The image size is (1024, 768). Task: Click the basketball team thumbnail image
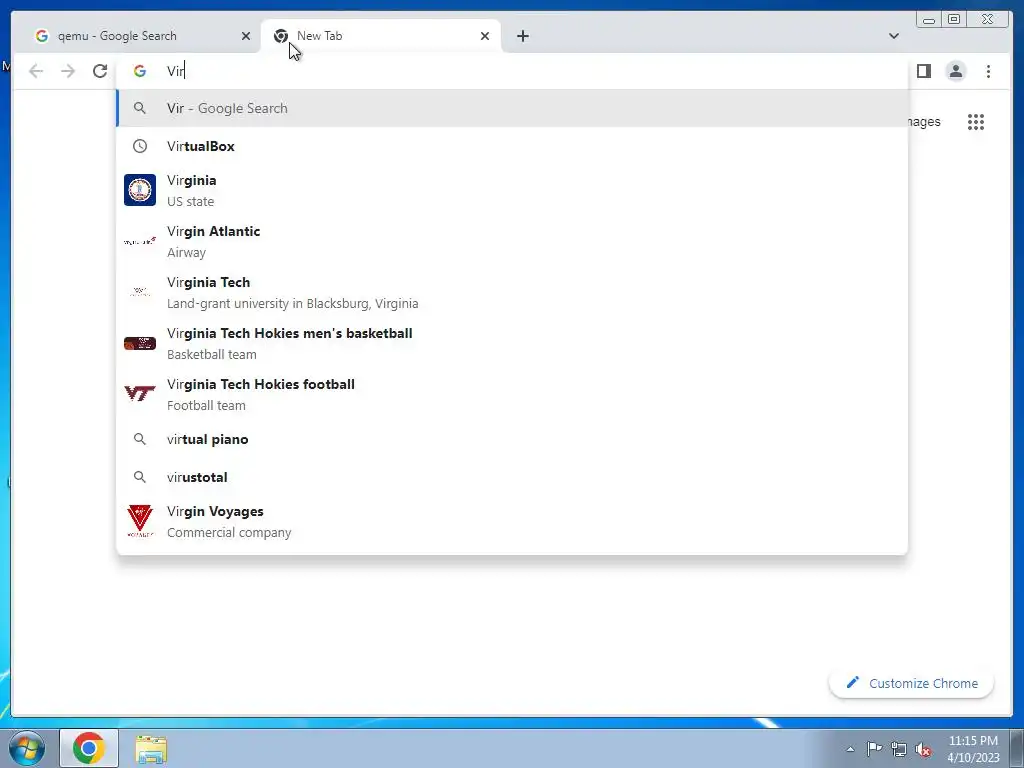tap(140, 343)
